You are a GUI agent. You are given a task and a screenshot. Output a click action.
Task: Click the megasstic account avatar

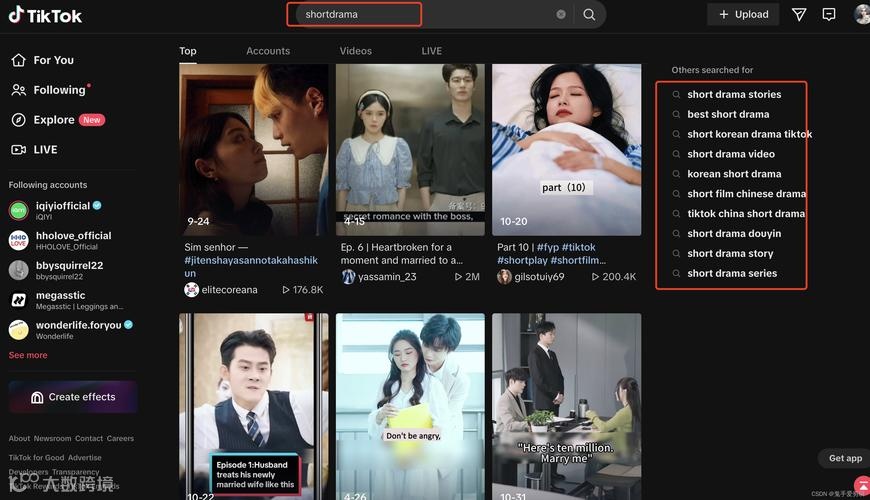coord(18,300)
